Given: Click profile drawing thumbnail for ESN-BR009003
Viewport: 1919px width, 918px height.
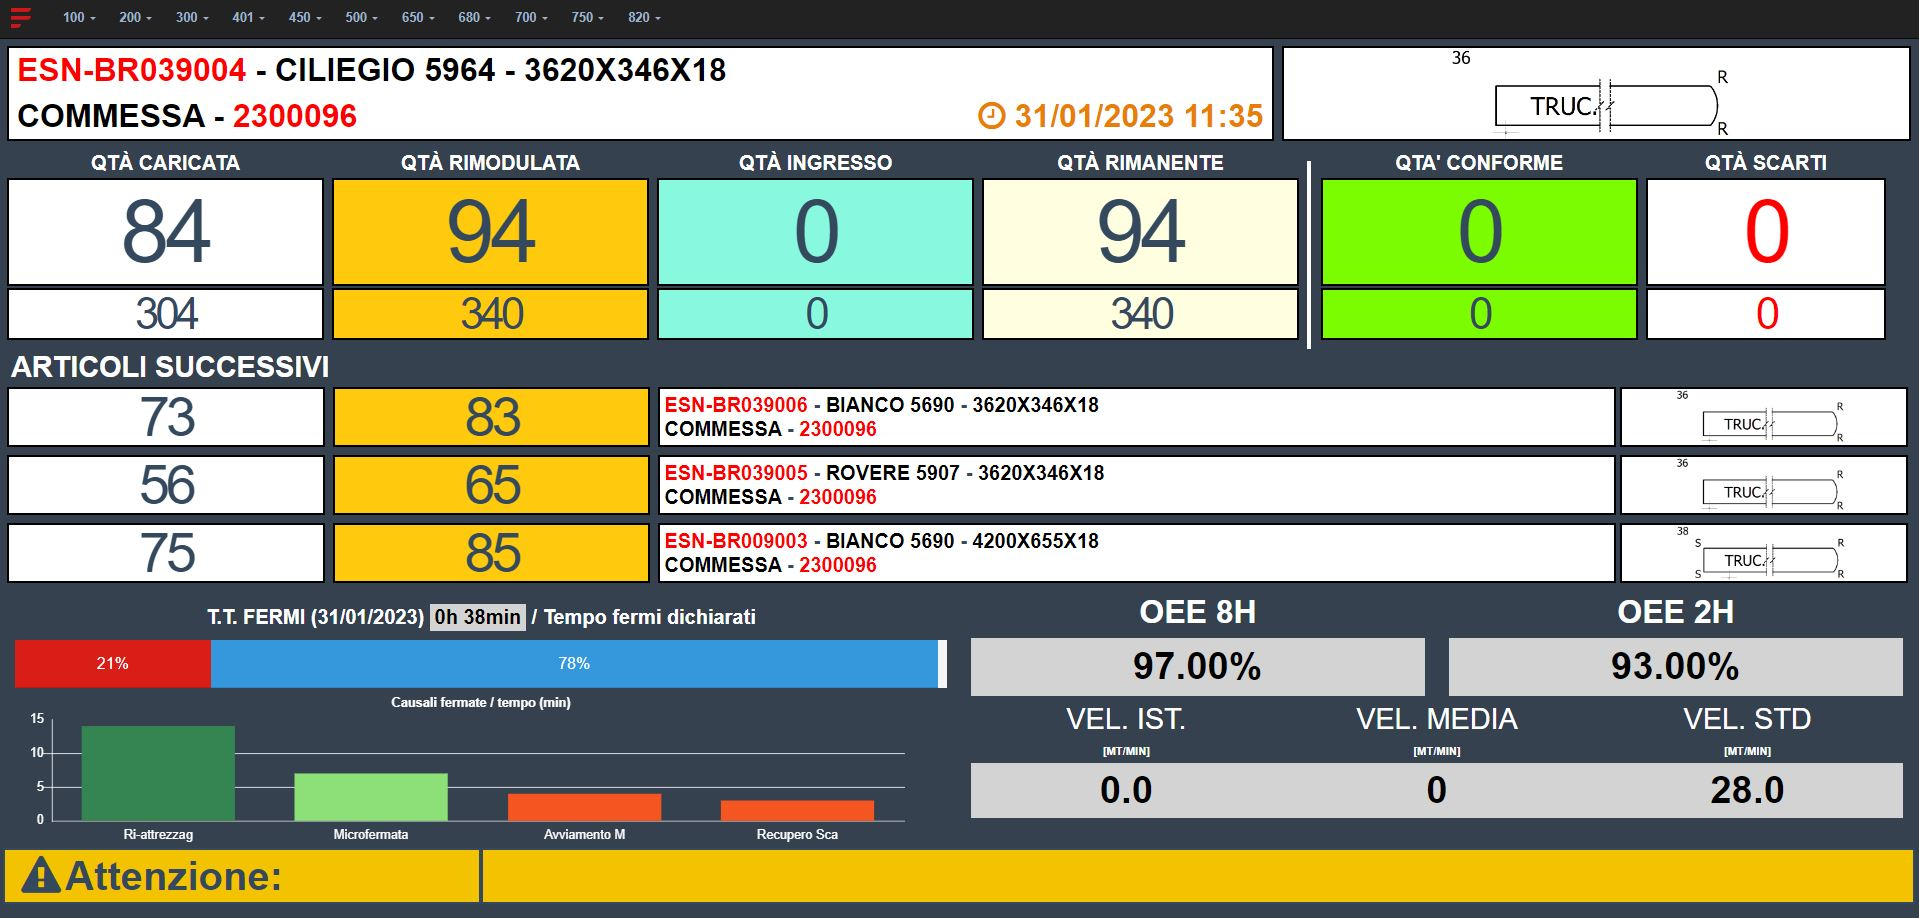Looking at the screenshot, I should pos(1763,553).
